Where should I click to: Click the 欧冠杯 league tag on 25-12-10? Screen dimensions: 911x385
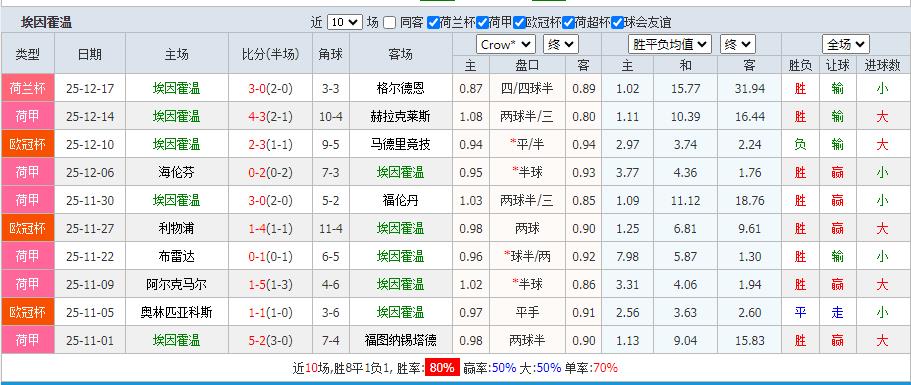[x=27, y=144]
